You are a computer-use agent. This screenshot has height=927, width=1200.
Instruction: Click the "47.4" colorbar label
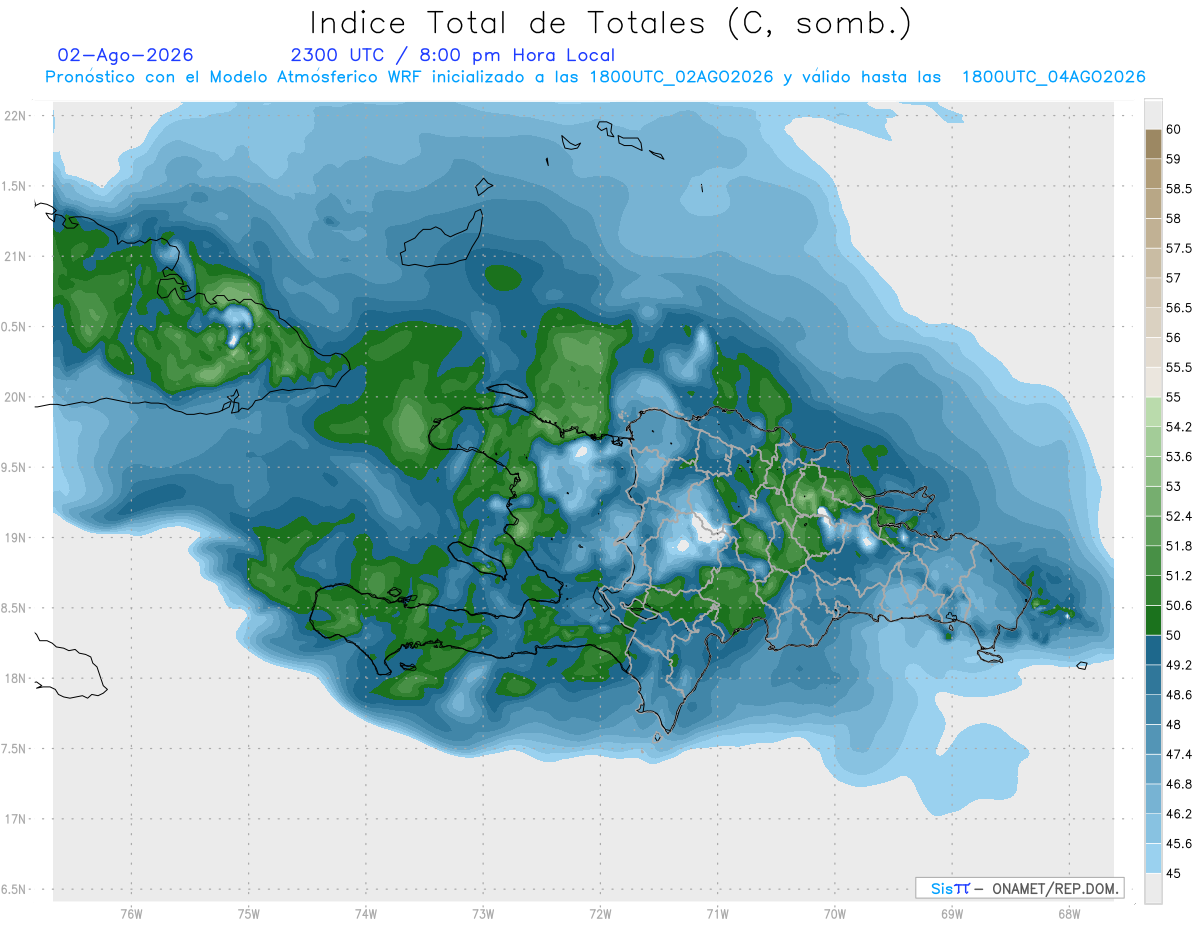(x=1178, y=754)
